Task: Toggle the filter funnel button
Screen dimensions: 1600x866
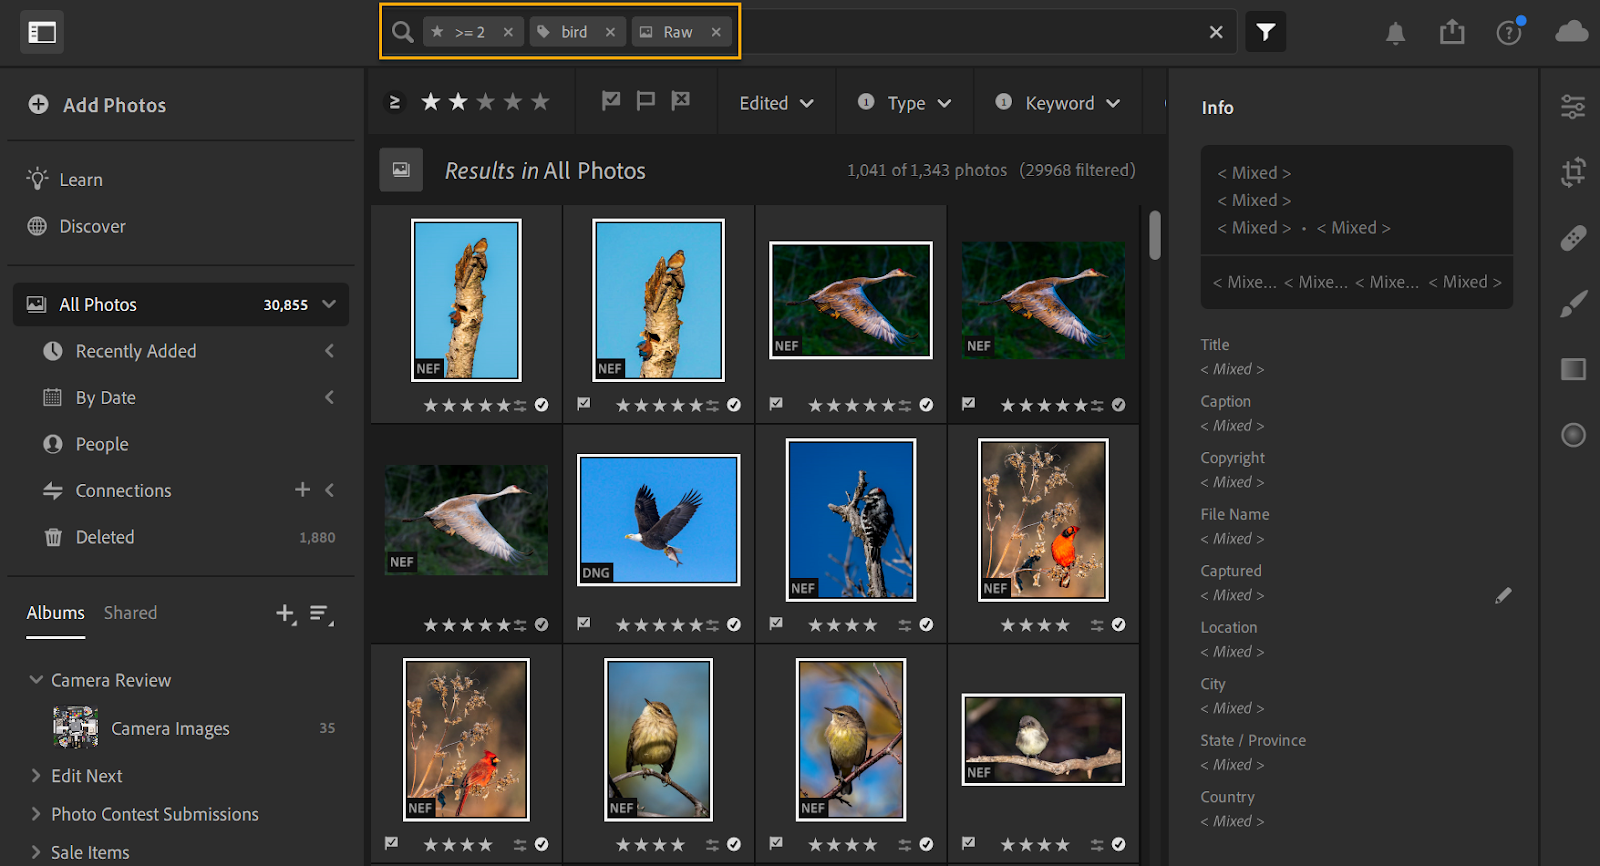Action: [x=1265, y=32]
